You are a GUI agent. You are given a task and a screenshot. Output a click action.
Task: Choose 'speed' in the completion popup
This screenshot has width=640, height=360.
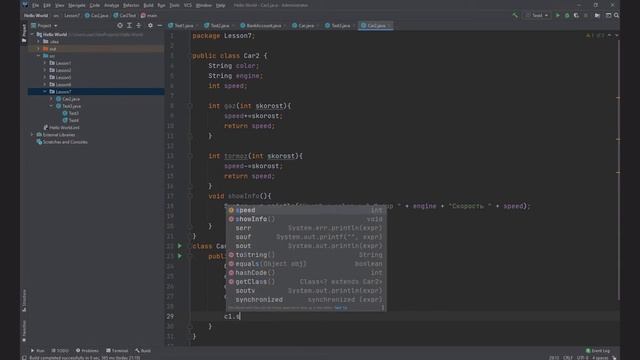click(306, 210)
